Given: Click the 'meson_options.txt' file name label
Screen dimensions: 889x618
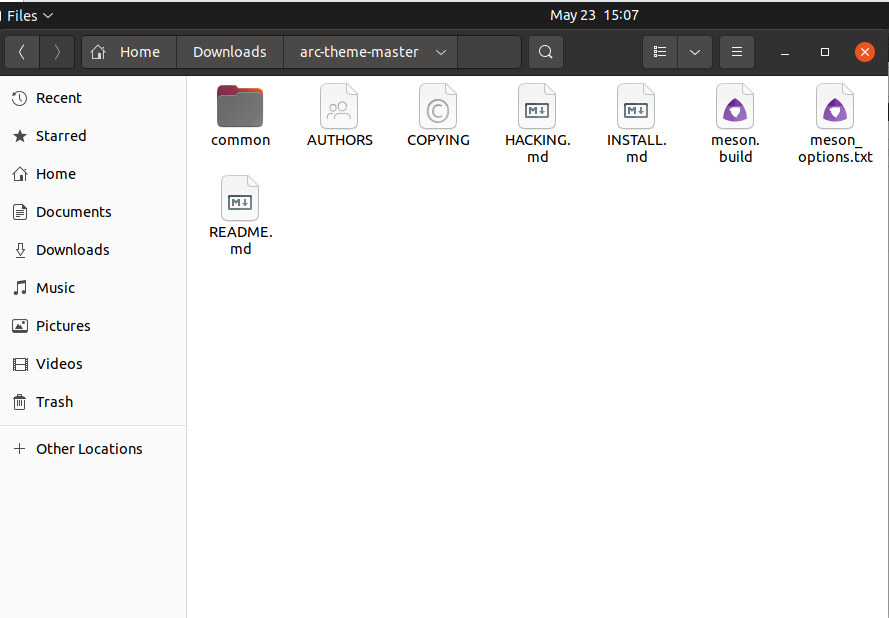Looking at the screenshot, I should click(x=835, y=149).
